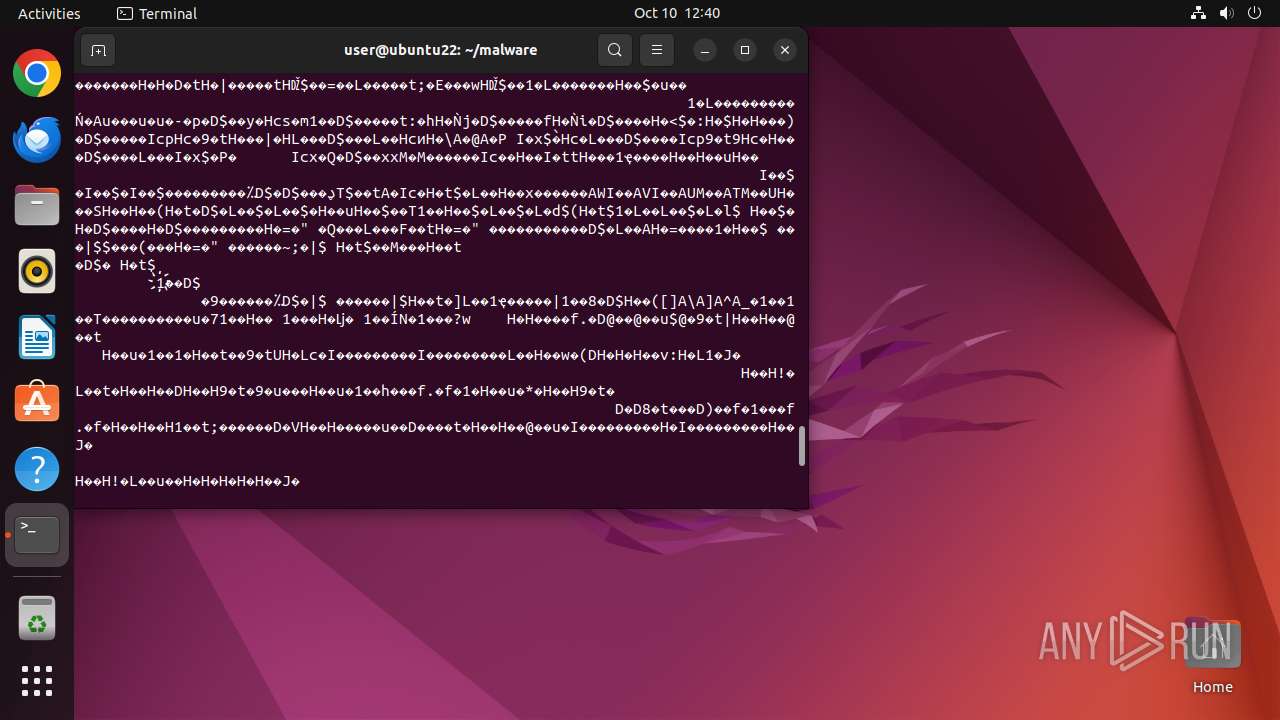Open the power icon in system tray
The width and height of the screenshot is (1280, 720).
pyautogui.click(x=1255, y=13)
